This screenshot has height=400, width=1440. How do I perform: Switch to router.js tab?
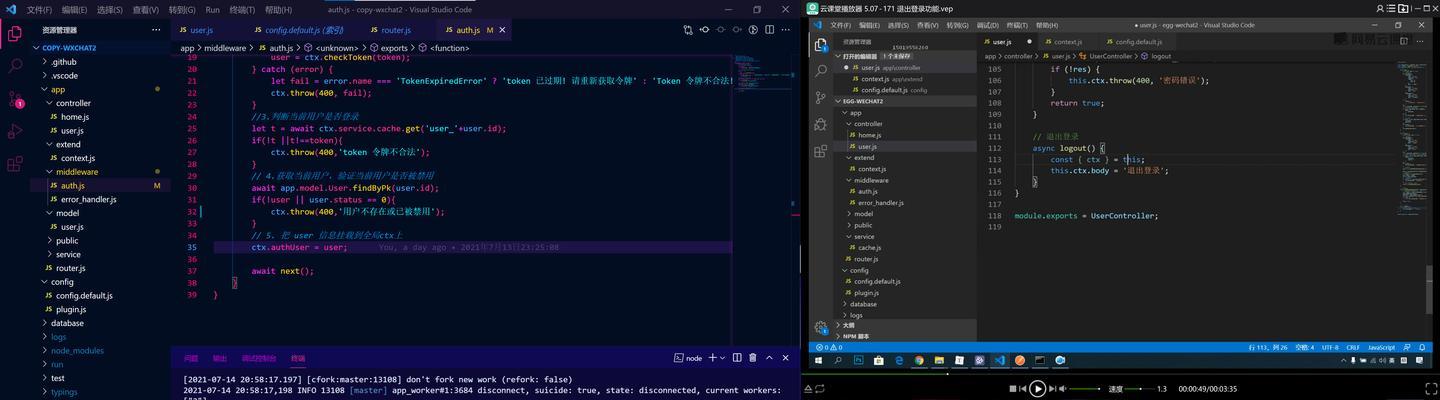[396, 30]
